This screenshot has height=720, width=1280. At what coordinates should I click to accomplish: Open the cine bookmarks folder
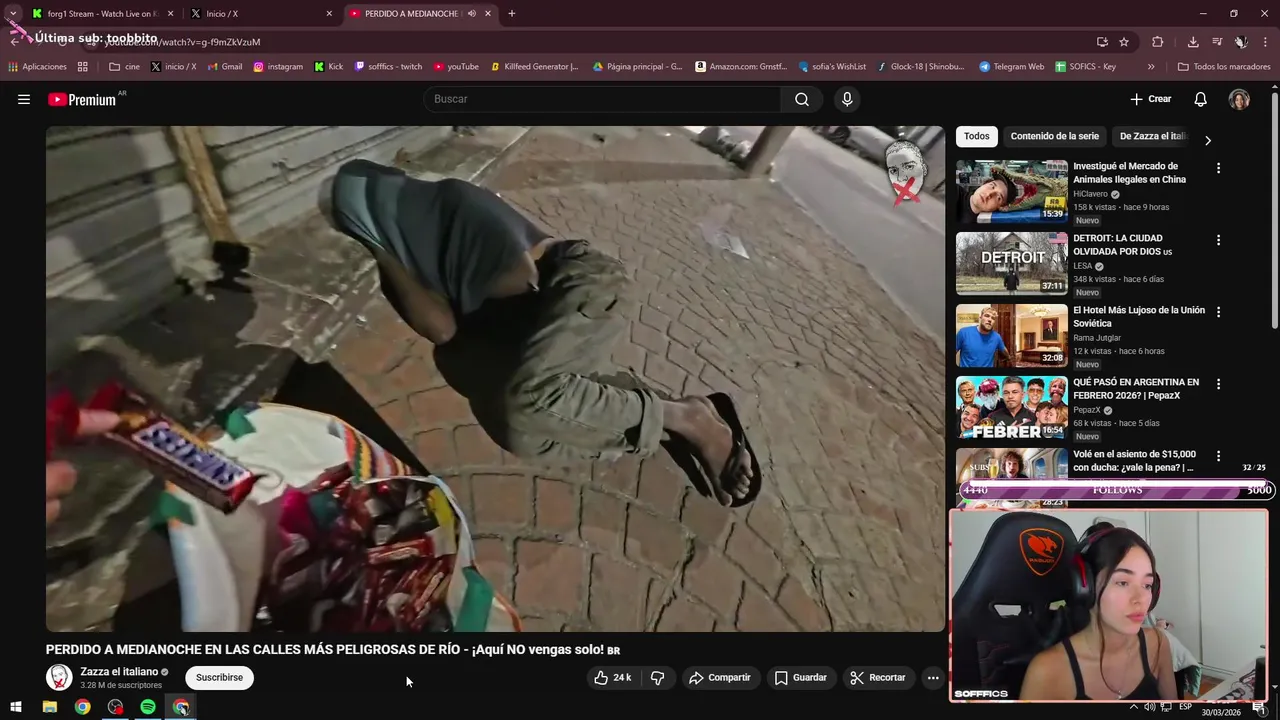124,67
